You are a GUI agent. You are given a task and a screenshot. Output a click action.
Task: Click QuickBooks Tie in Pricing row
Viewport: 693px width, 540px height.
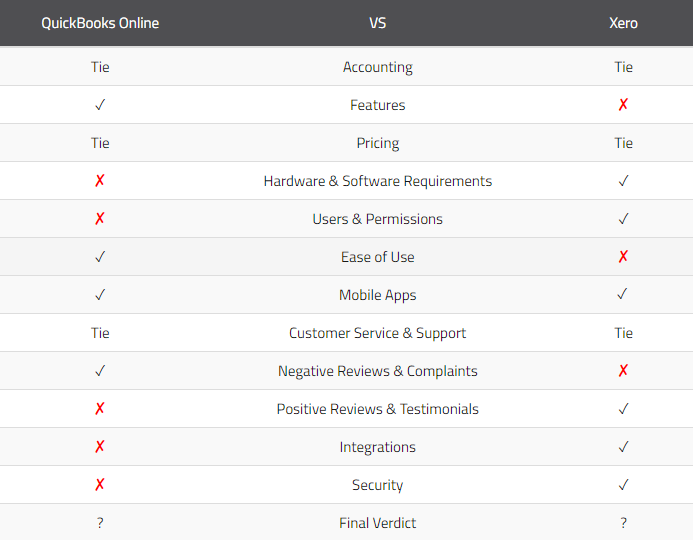tap(100, 143)
